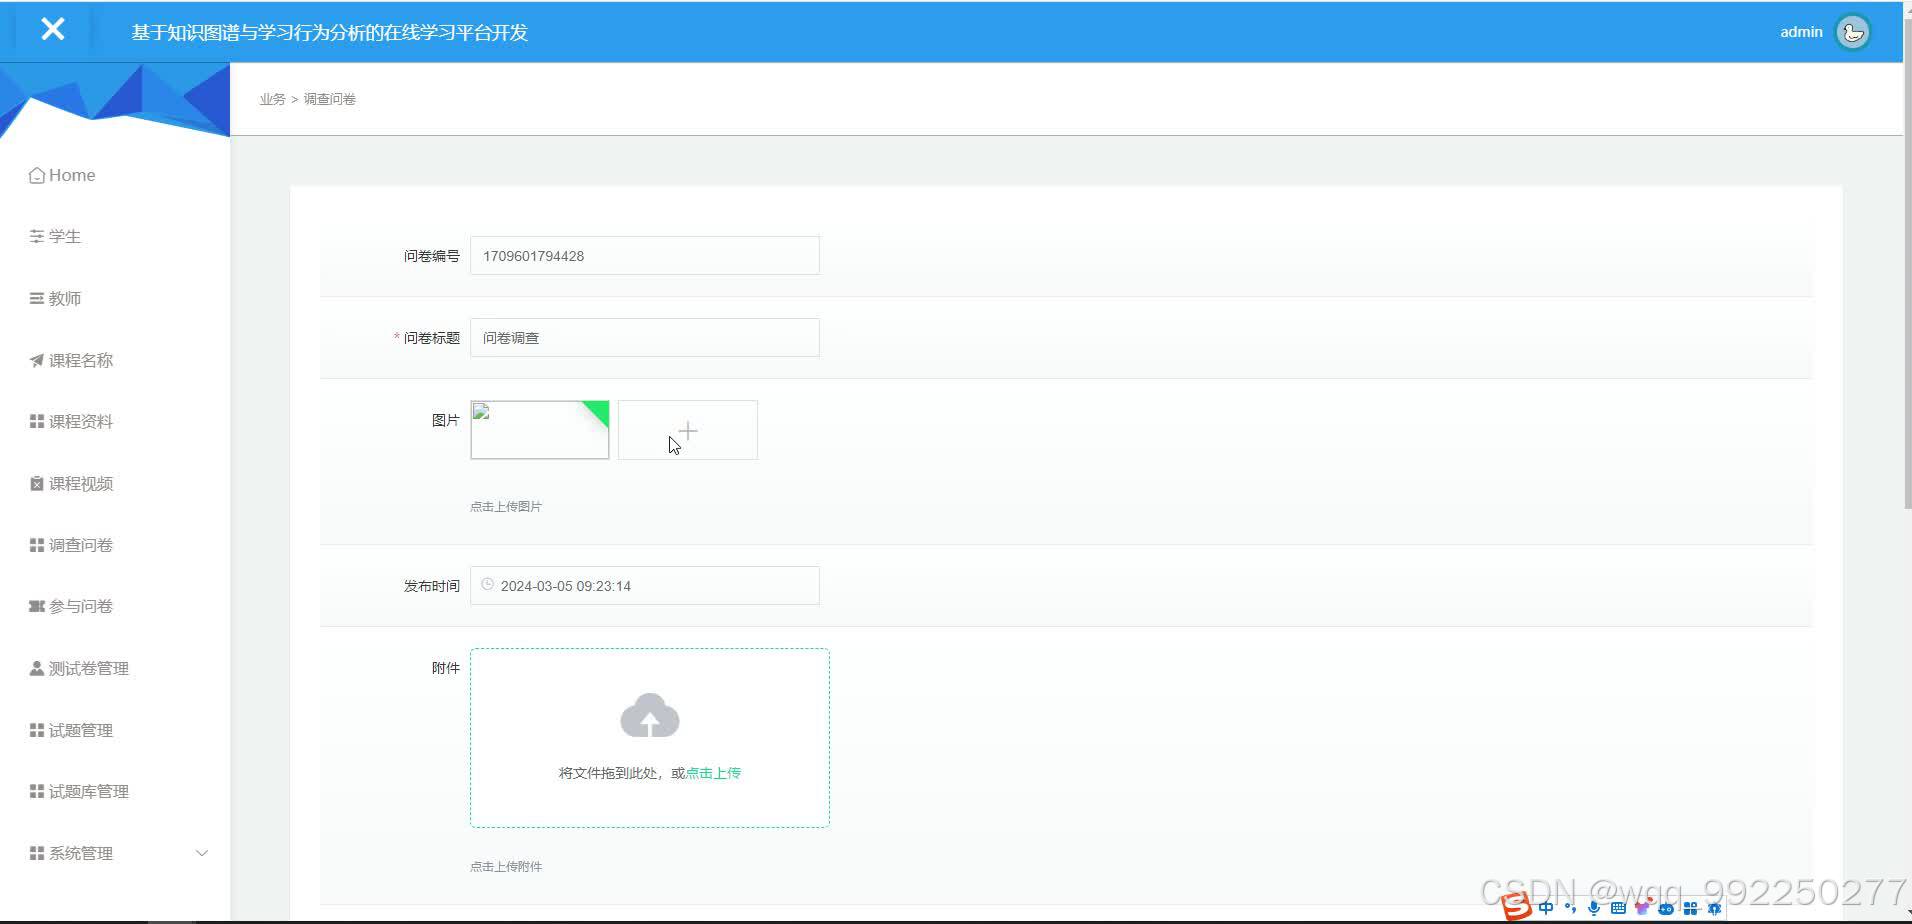Click the 课程视频 clipboard icon
Screen dimensions: 1912x924
37,484
